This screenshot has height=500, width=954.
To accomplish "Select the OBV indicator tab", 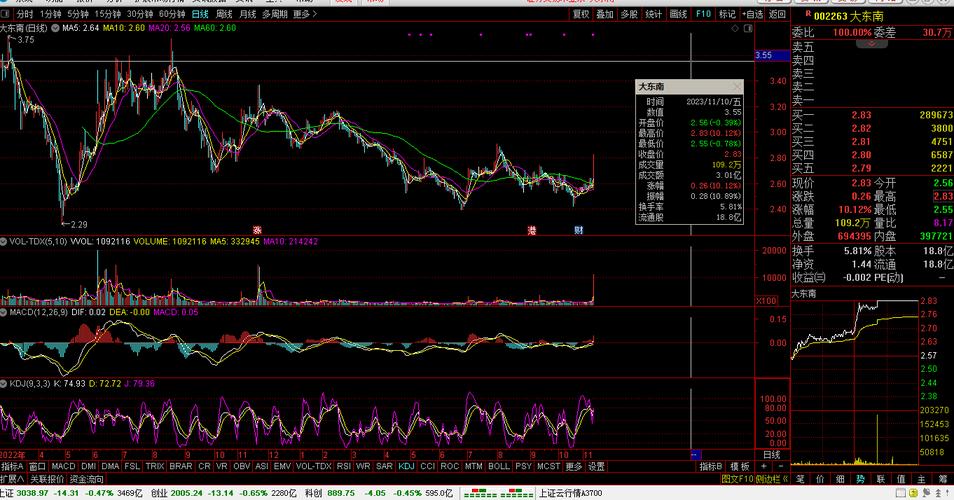I will (242, 467).
